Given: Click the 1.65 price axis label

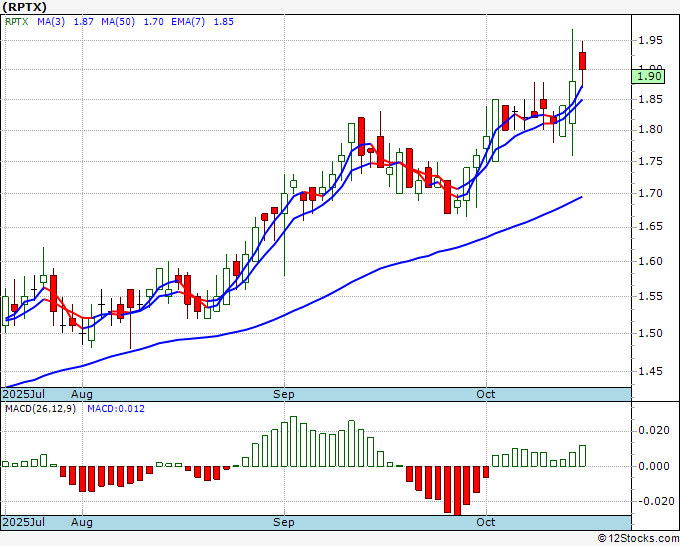Looking at the screenshot, I should coord(651,226).
